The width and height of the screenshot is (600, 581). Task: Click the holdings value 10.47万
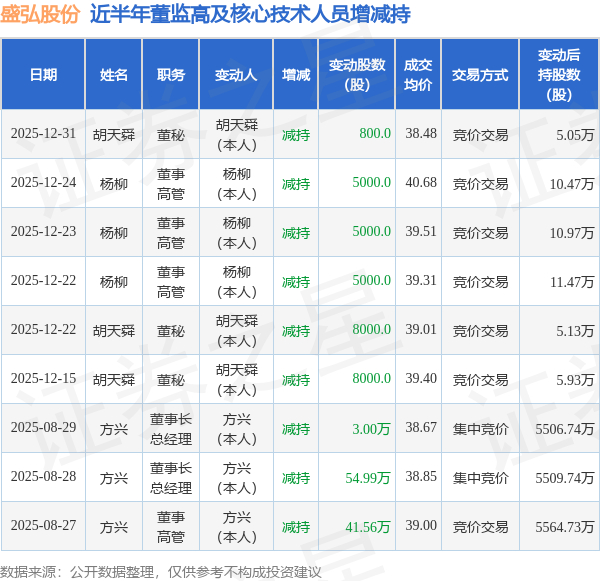point(572,184)
